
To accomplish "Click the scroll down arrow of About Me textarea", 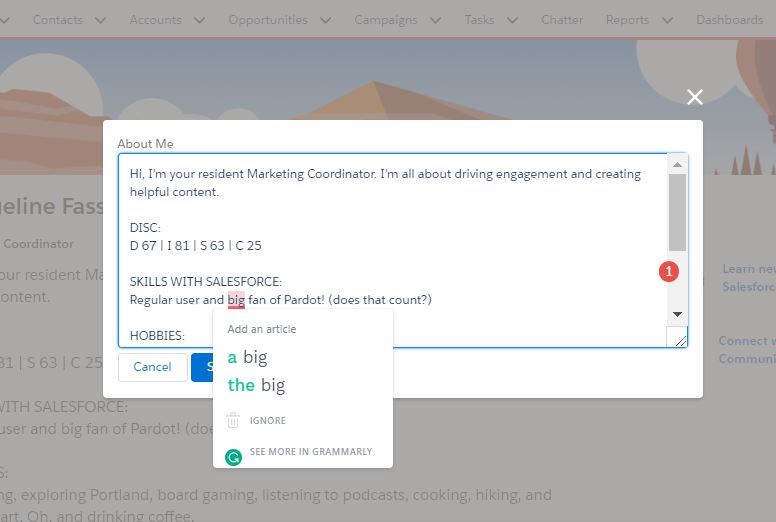I will 678,314.
